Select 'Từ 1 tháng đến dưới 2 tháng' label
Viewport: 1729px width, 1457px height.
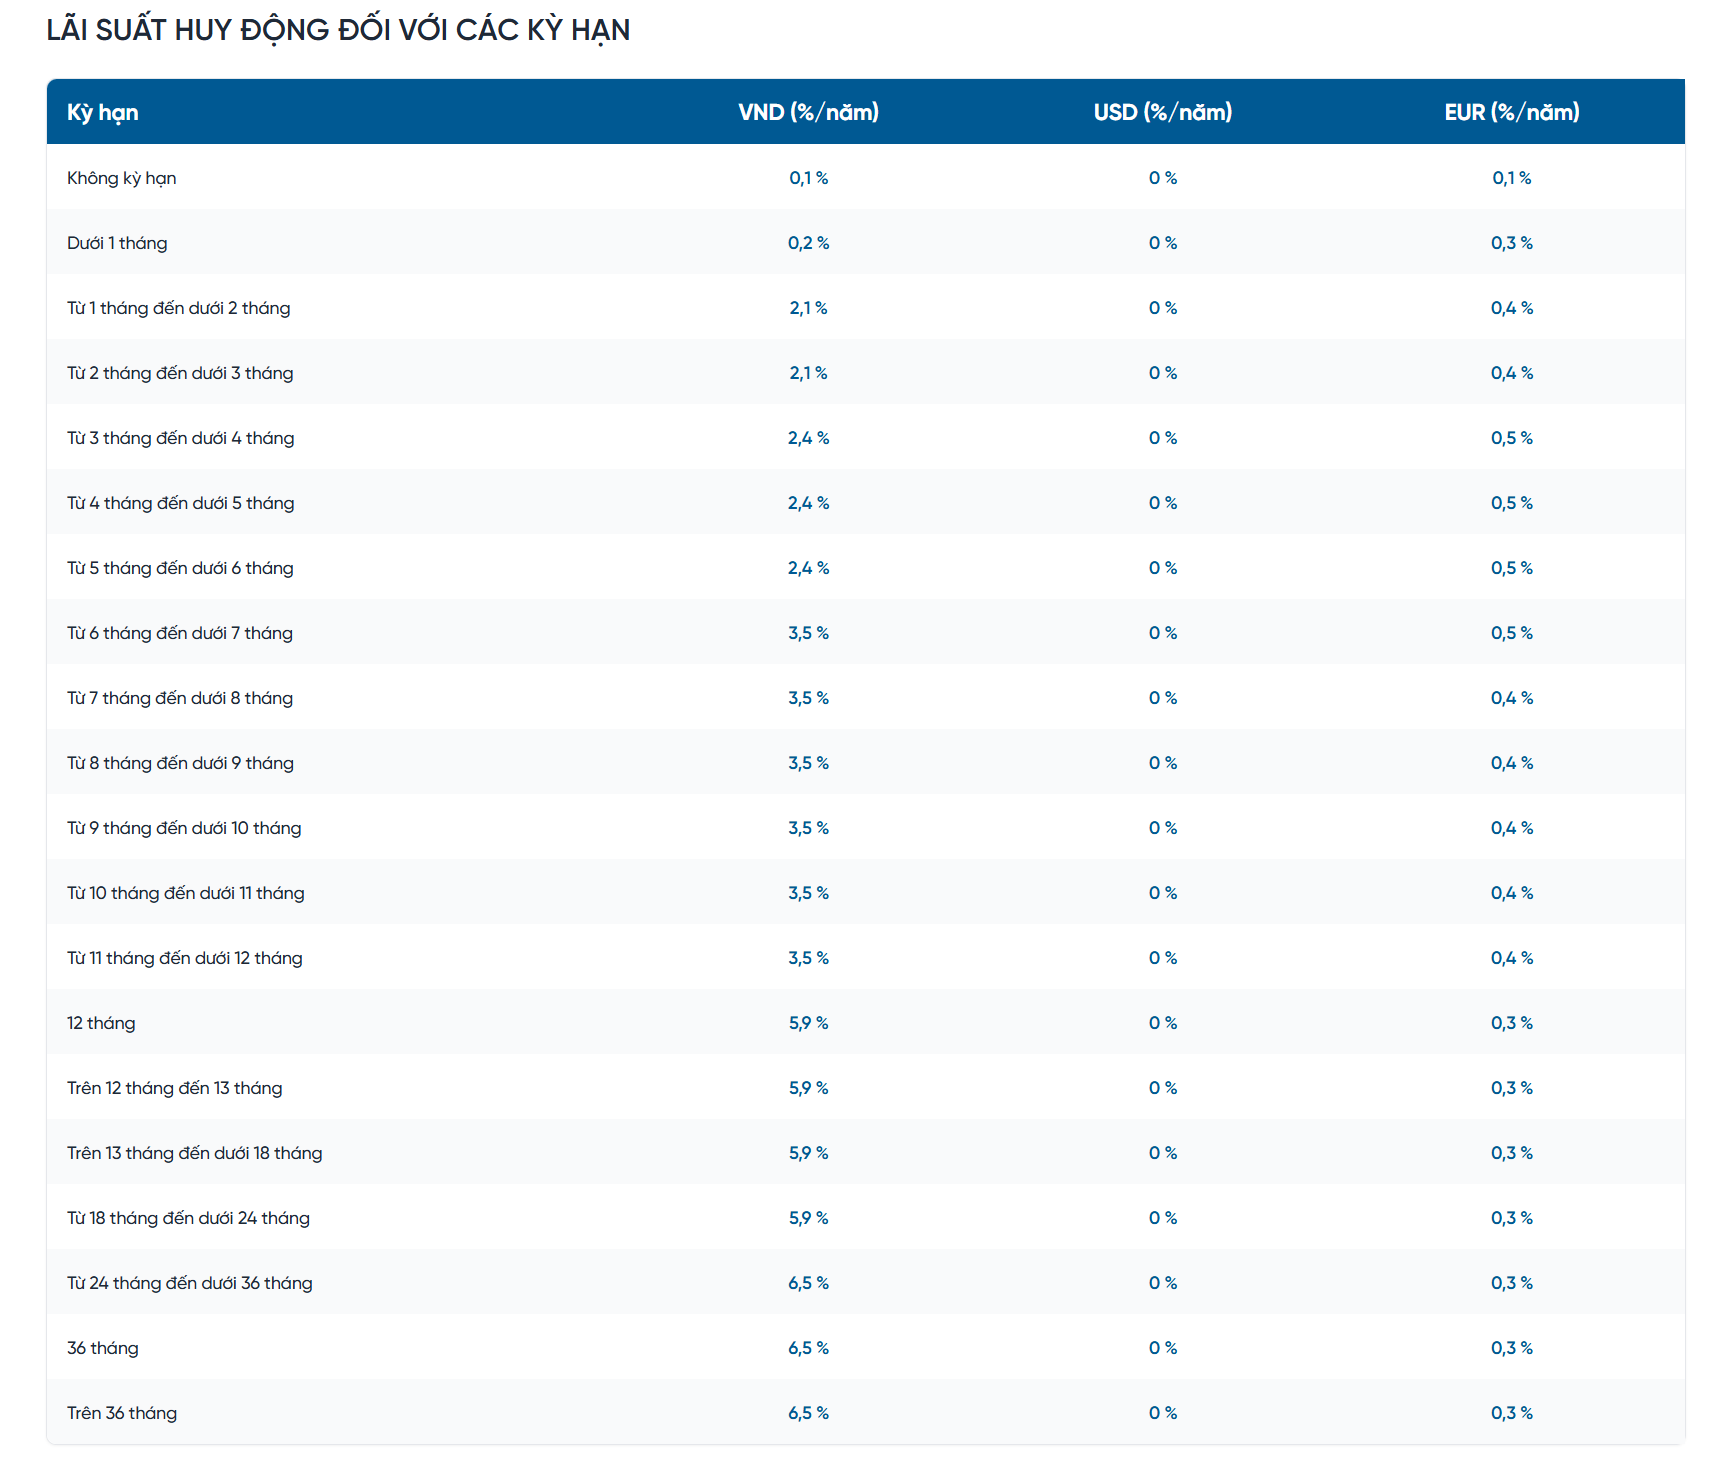click(x=178, y=308)
